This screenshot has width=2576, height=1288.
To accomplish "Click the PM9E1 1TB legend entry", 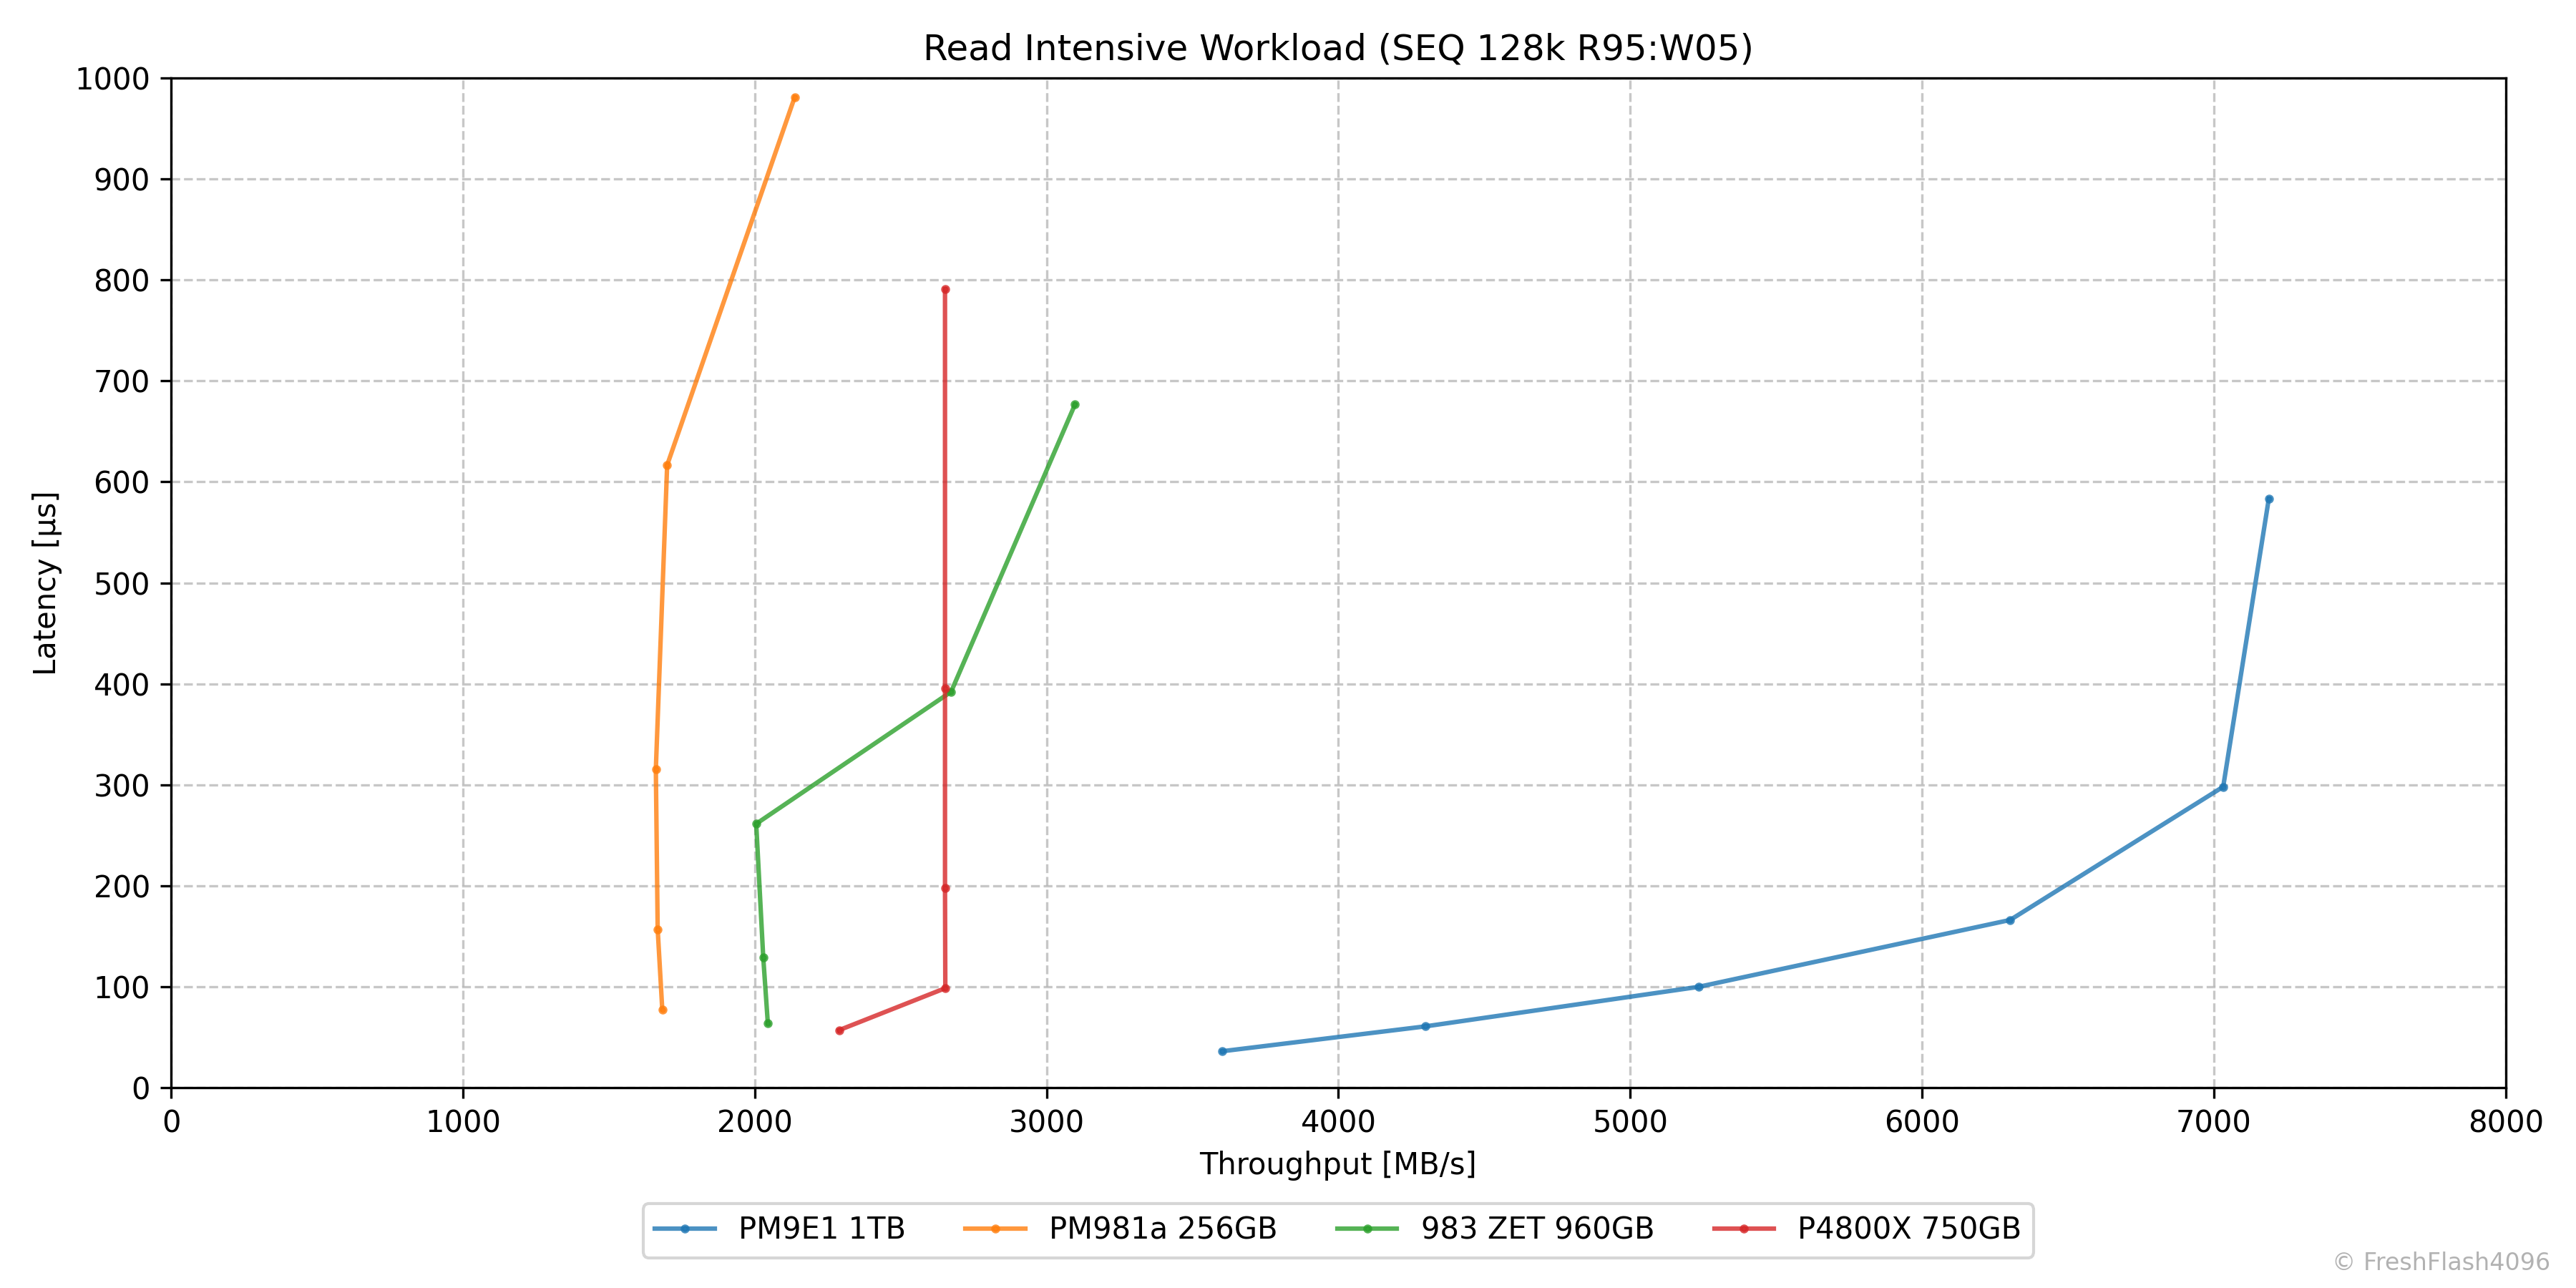I will (x=821, y=1228).
